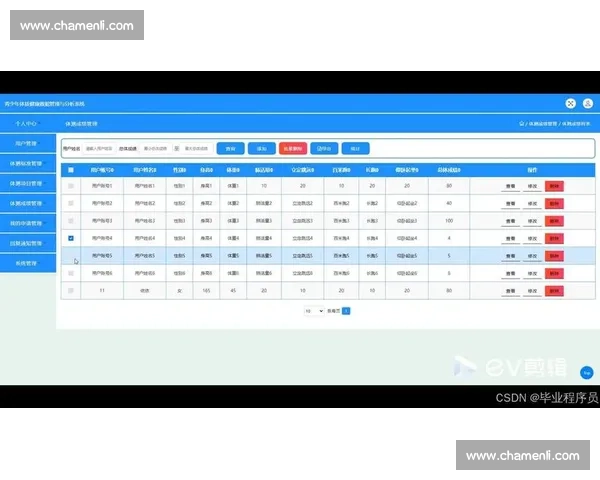This screenshot has width=600, height=480.
Task: Click 查看 for the row with account 11
Action: pyautogui.click(x=510, y=291)
